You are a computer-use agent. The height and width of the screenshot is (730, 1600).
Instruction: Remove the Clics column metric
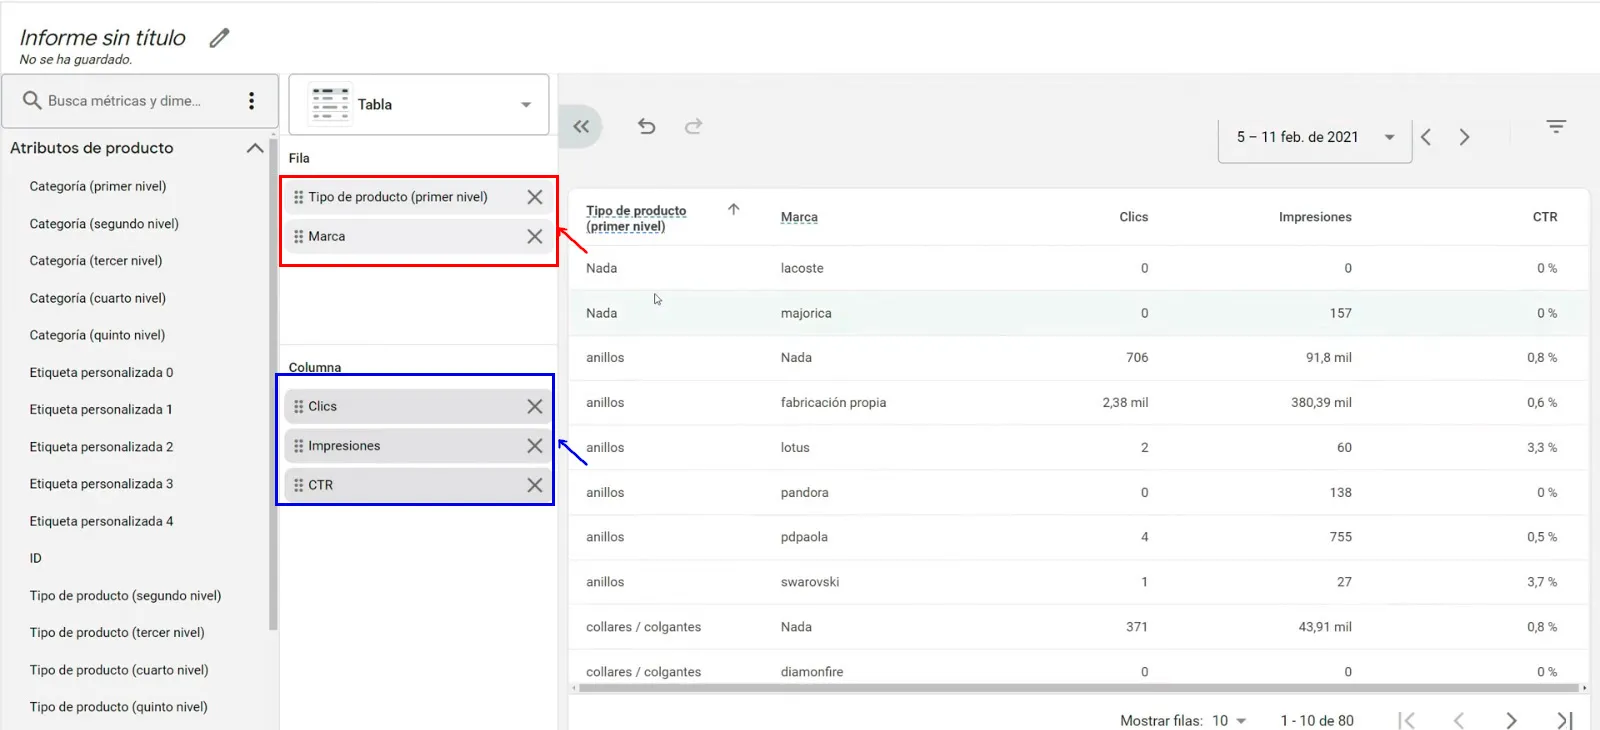click(535, 406)
